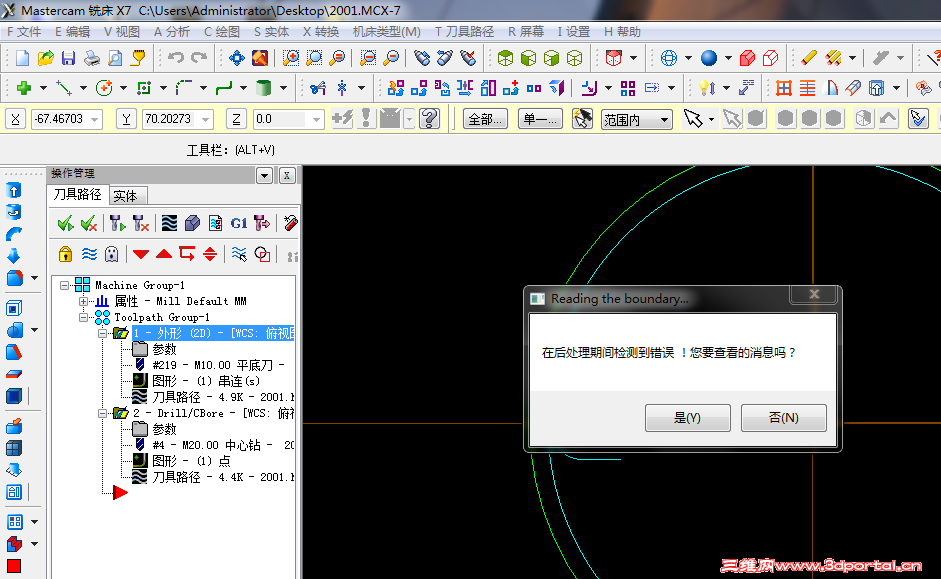This screenshot has width=941, height=579.
Task: Click the X coordinate lock button
Action: (x=15, y=119)
